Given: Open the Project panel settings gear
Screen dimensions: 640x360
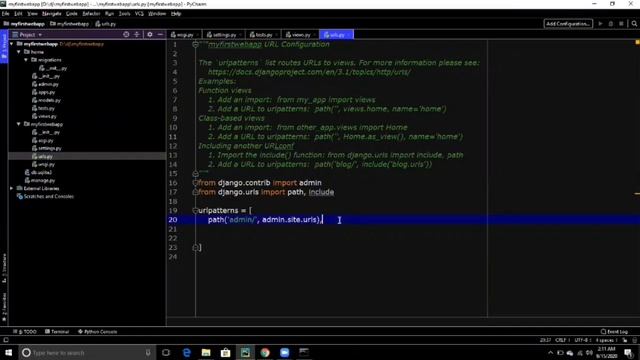Looking at the screenshot, I should click(150, 35).
